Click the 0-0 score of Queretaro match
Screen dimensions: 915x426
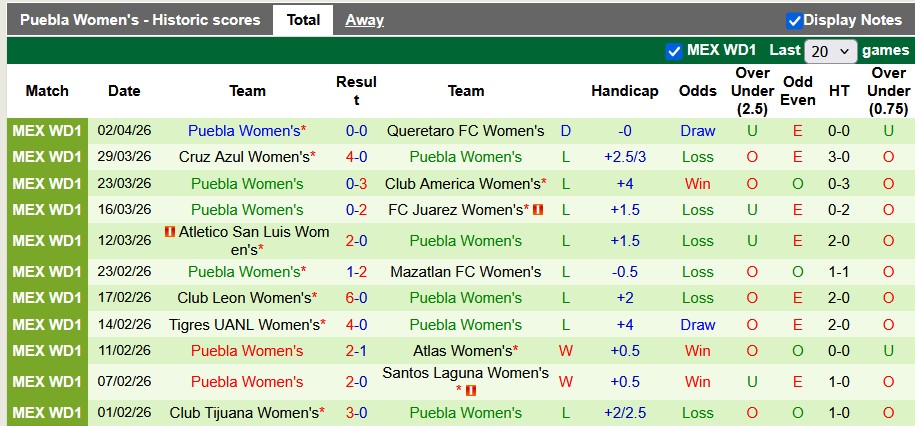pos(356,131)
